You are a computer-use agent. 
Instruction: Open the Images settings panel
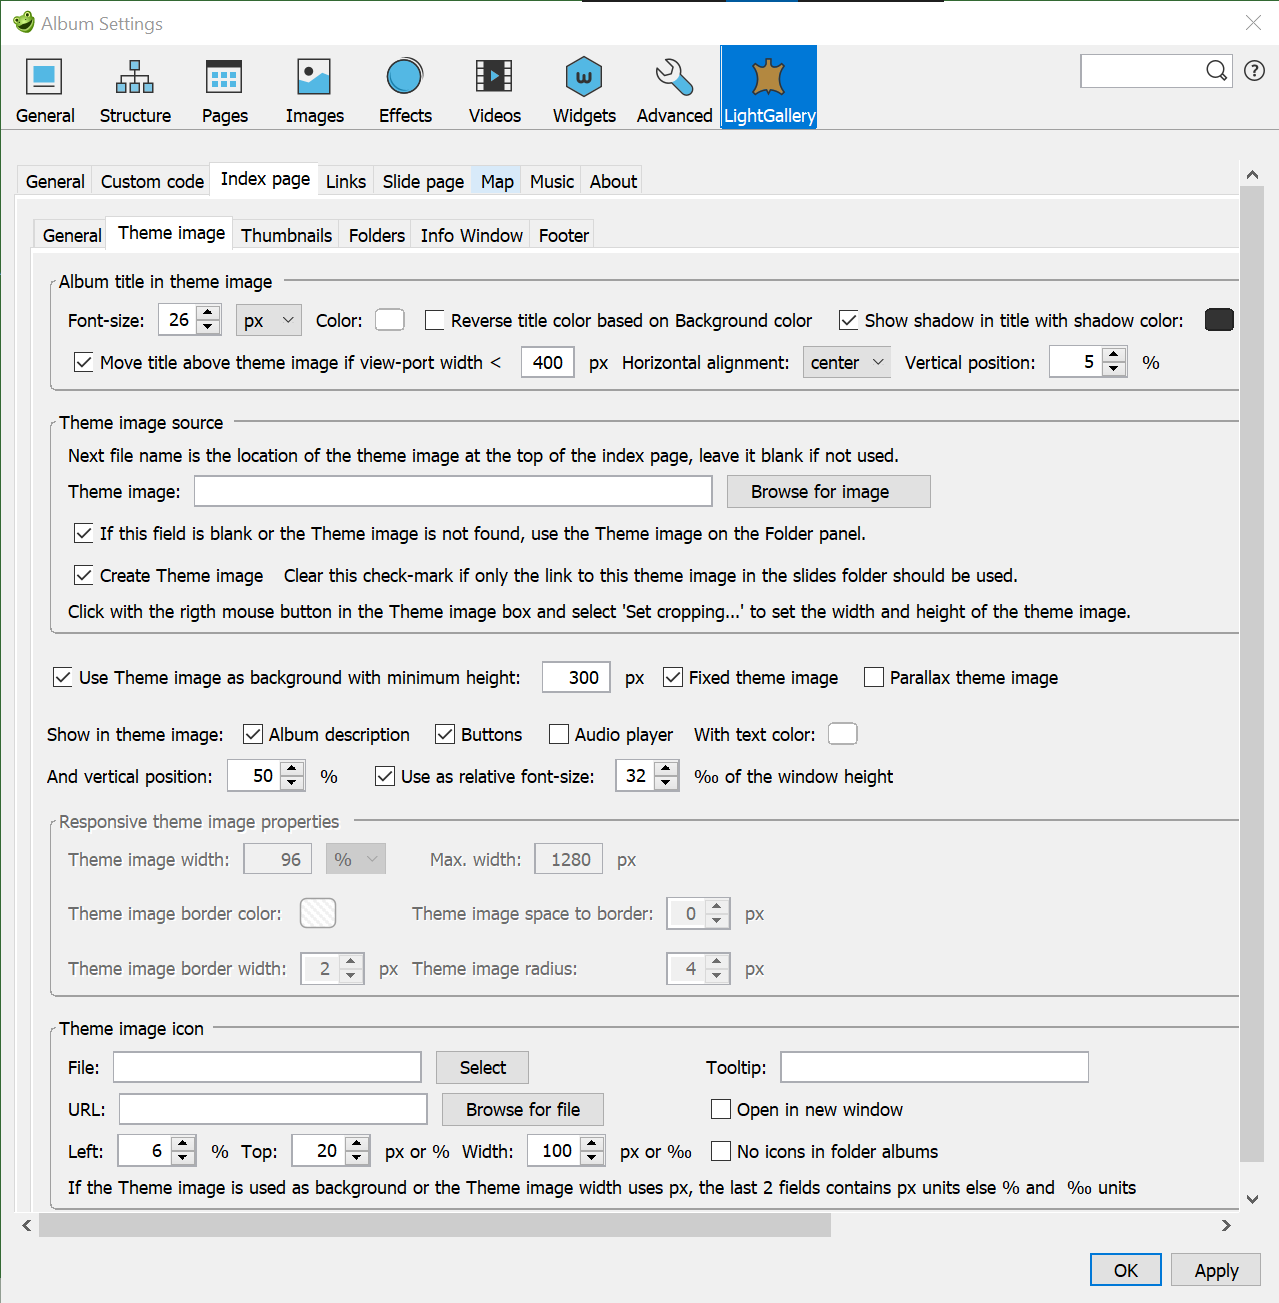click(x=313, y=87)
